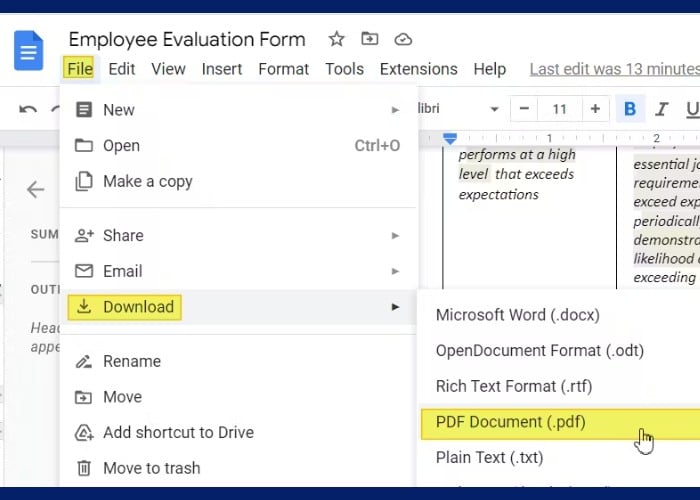Expand the Share submenu arrow

coord(395,235)
